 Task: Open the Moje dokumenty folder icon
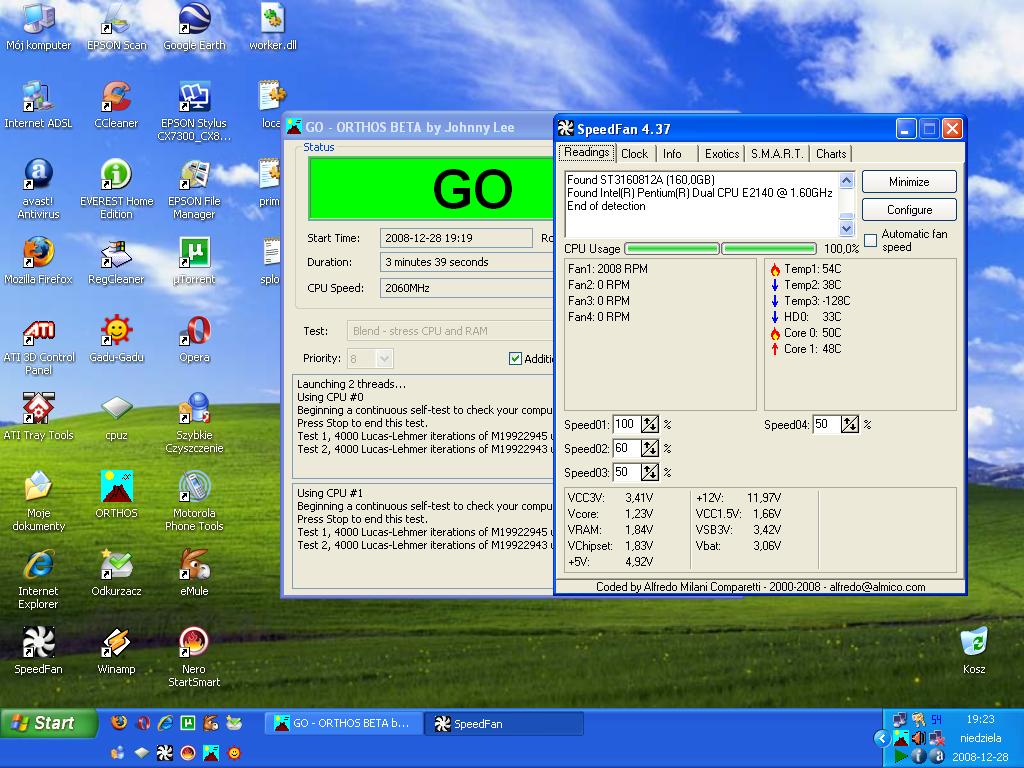[39, 501]
